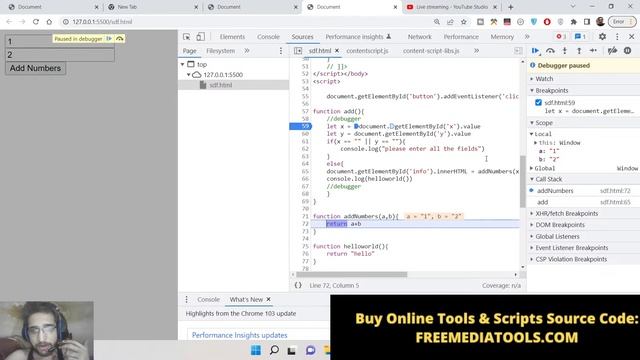Collapse the debugger sidebar pane icon

[x=518, y=51]
